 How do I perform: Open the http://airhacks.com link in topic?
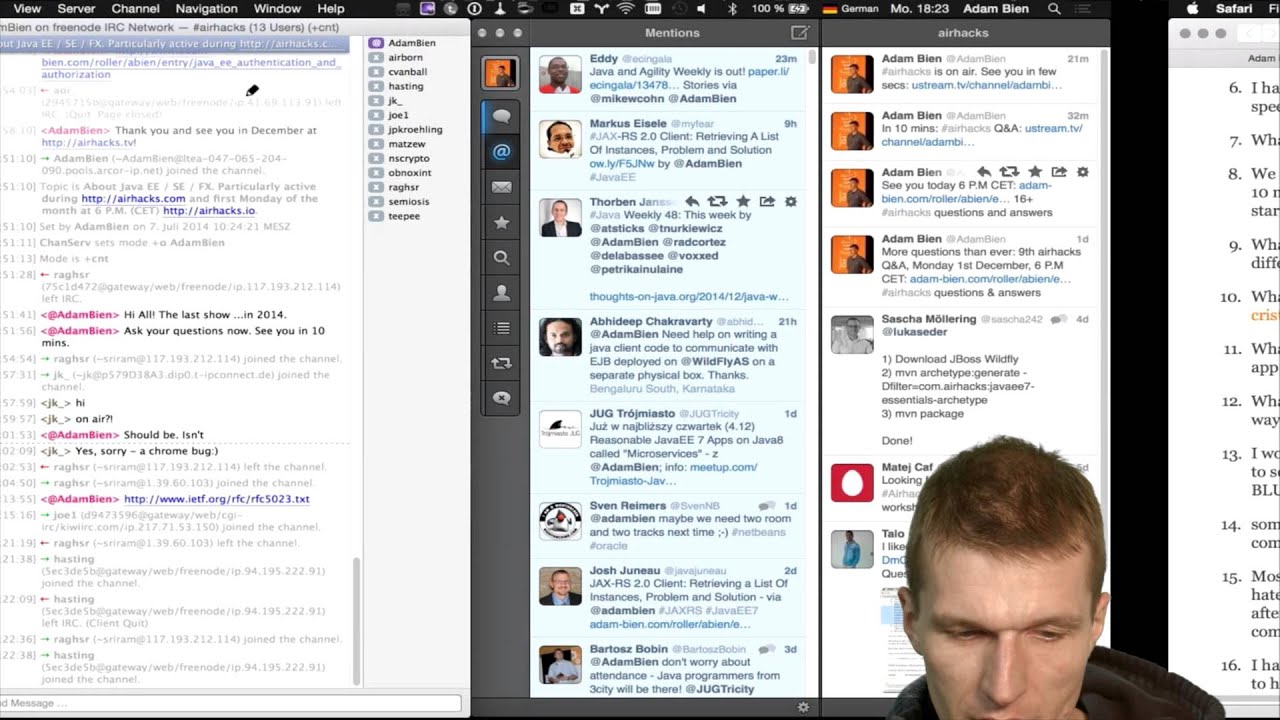[x=133, y=199]
